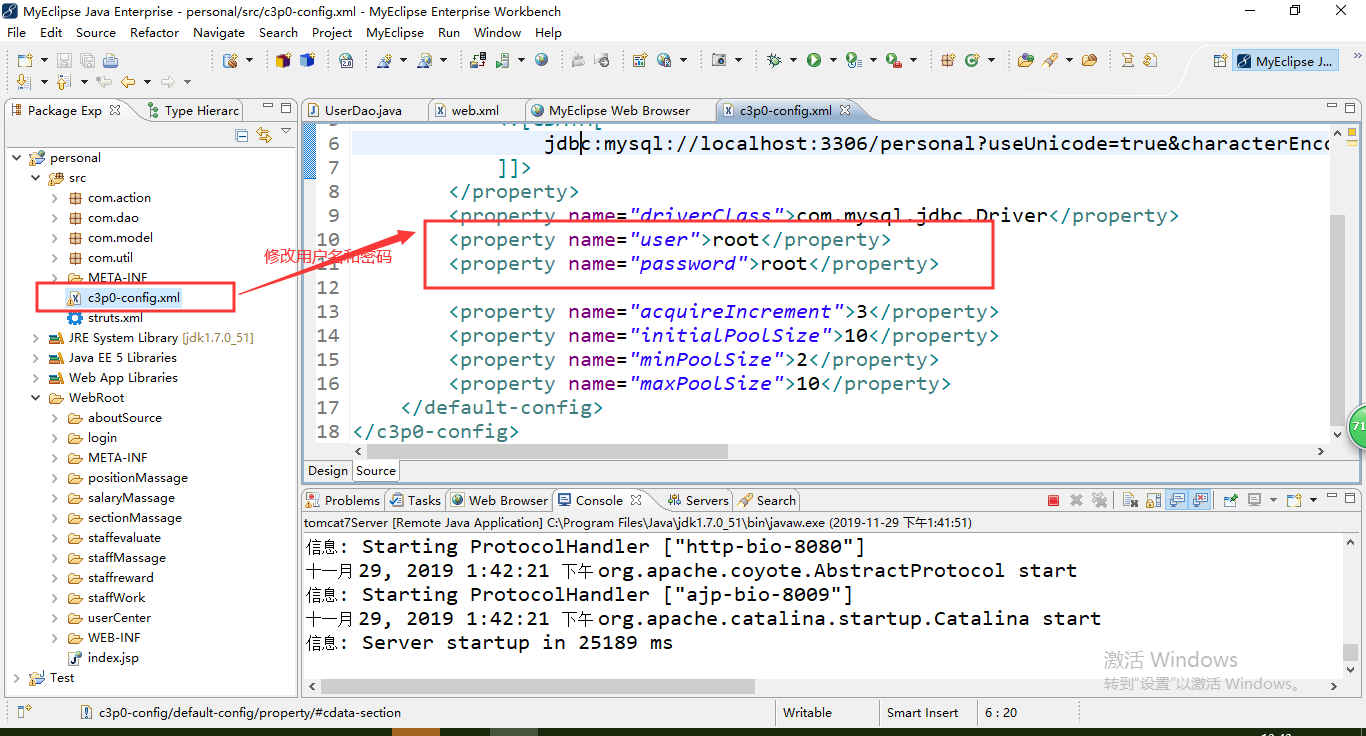Click the Next Annotation toolbar icon
The image size is (1366, 736).
[x=22, y=82]
